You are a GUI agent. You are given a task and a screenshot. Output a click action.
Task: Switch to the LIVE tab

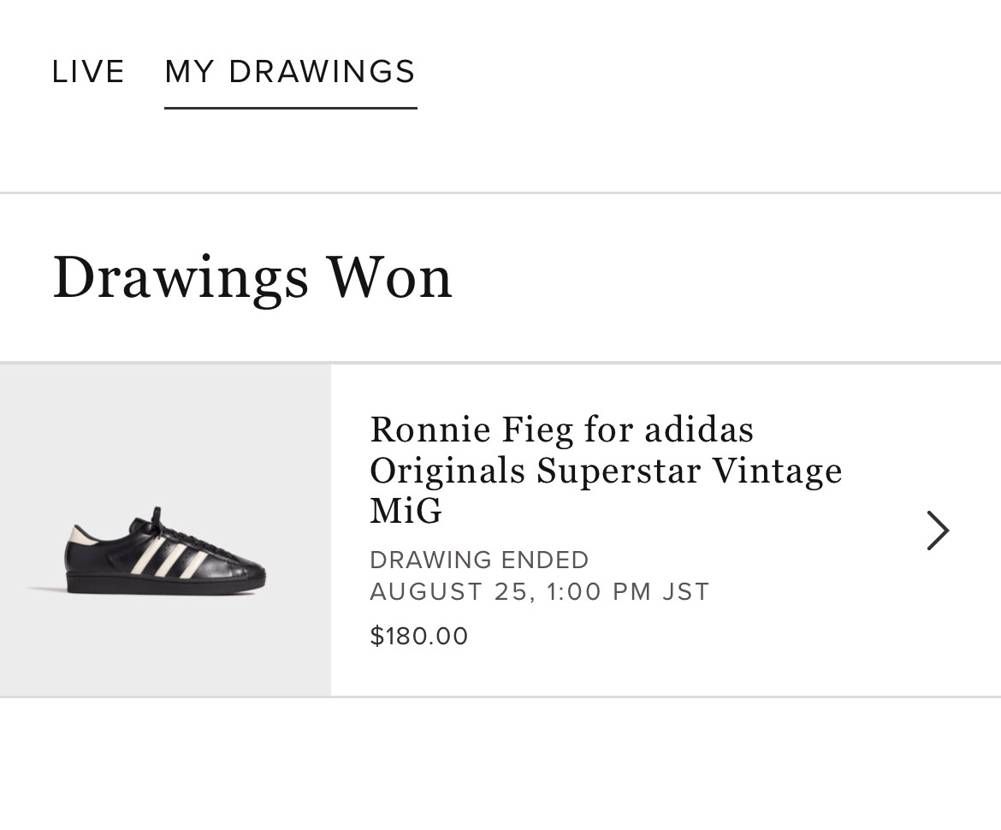88,72
